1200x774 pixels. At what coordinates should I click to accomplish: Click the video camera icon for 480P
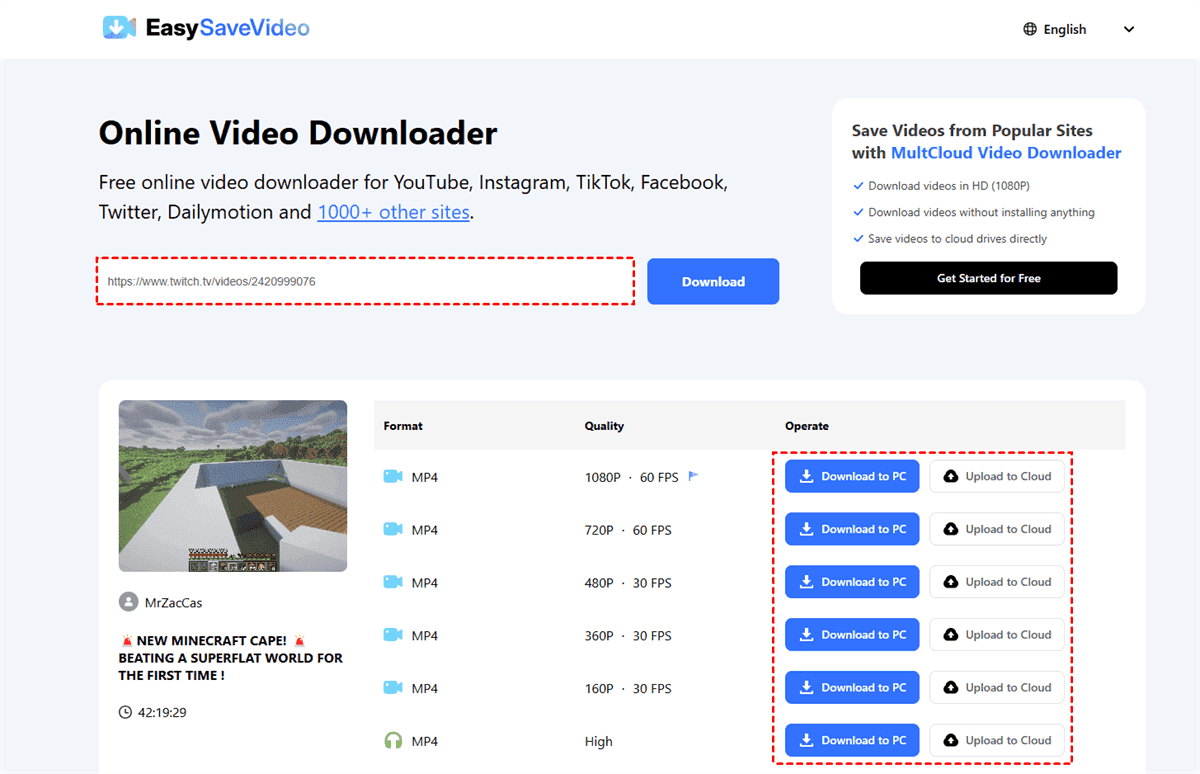[x=393, y=583]
